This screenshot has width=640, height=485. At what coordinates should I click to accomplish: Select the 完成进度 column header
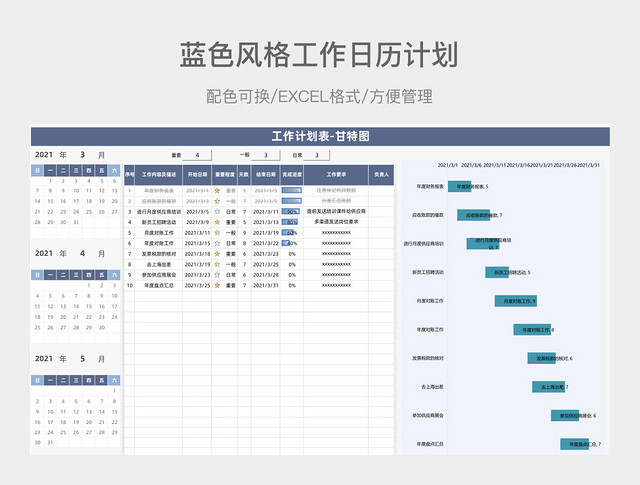[292, 175]
